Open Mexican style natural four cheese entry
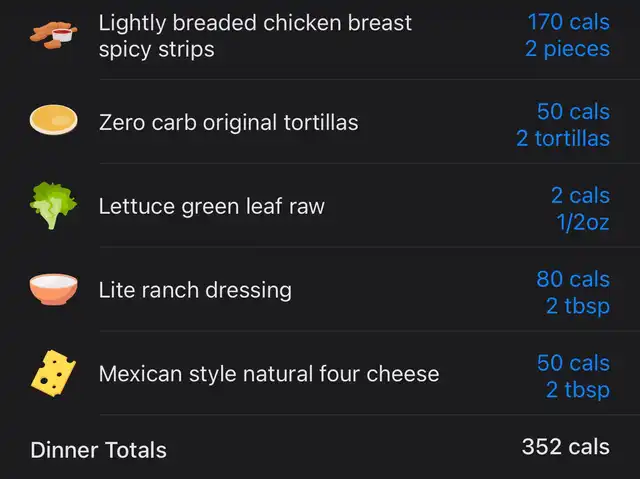 [269, 374]
